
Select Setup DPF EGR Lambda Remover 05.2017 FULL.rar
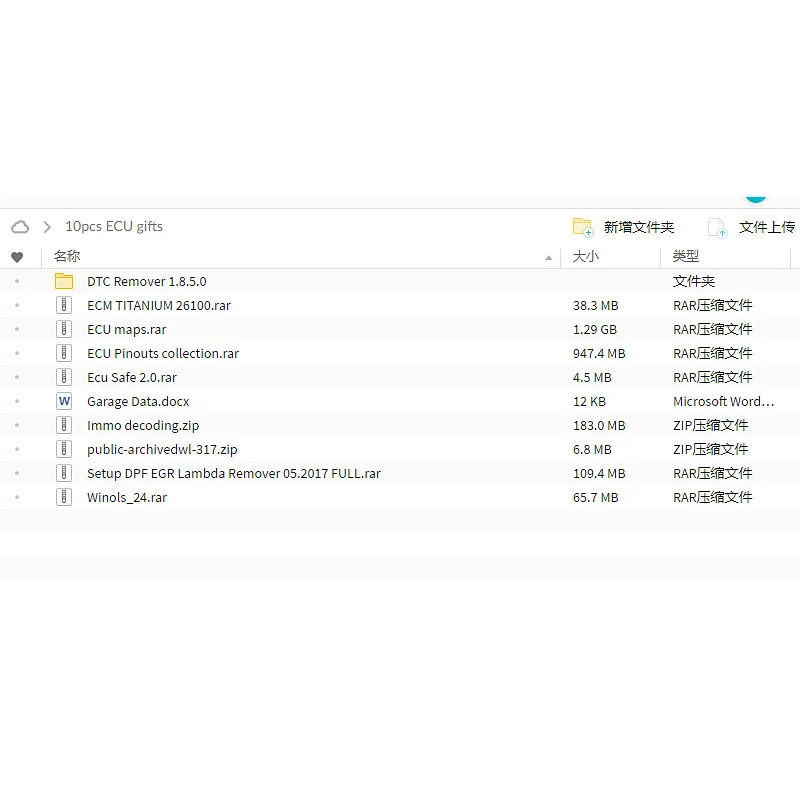point(234,473)
